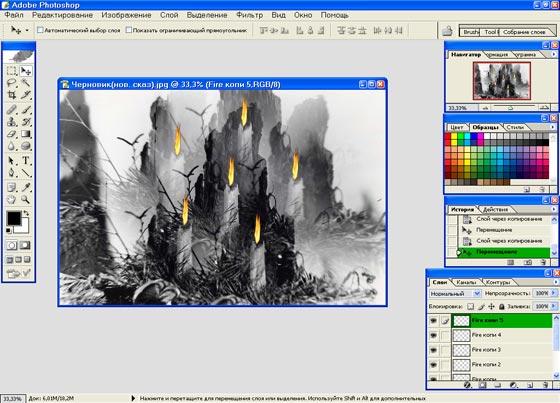The width and height of the screenshot is (560, 403).
Task: Select the History Brush tool
Action: tap(26, 121)
